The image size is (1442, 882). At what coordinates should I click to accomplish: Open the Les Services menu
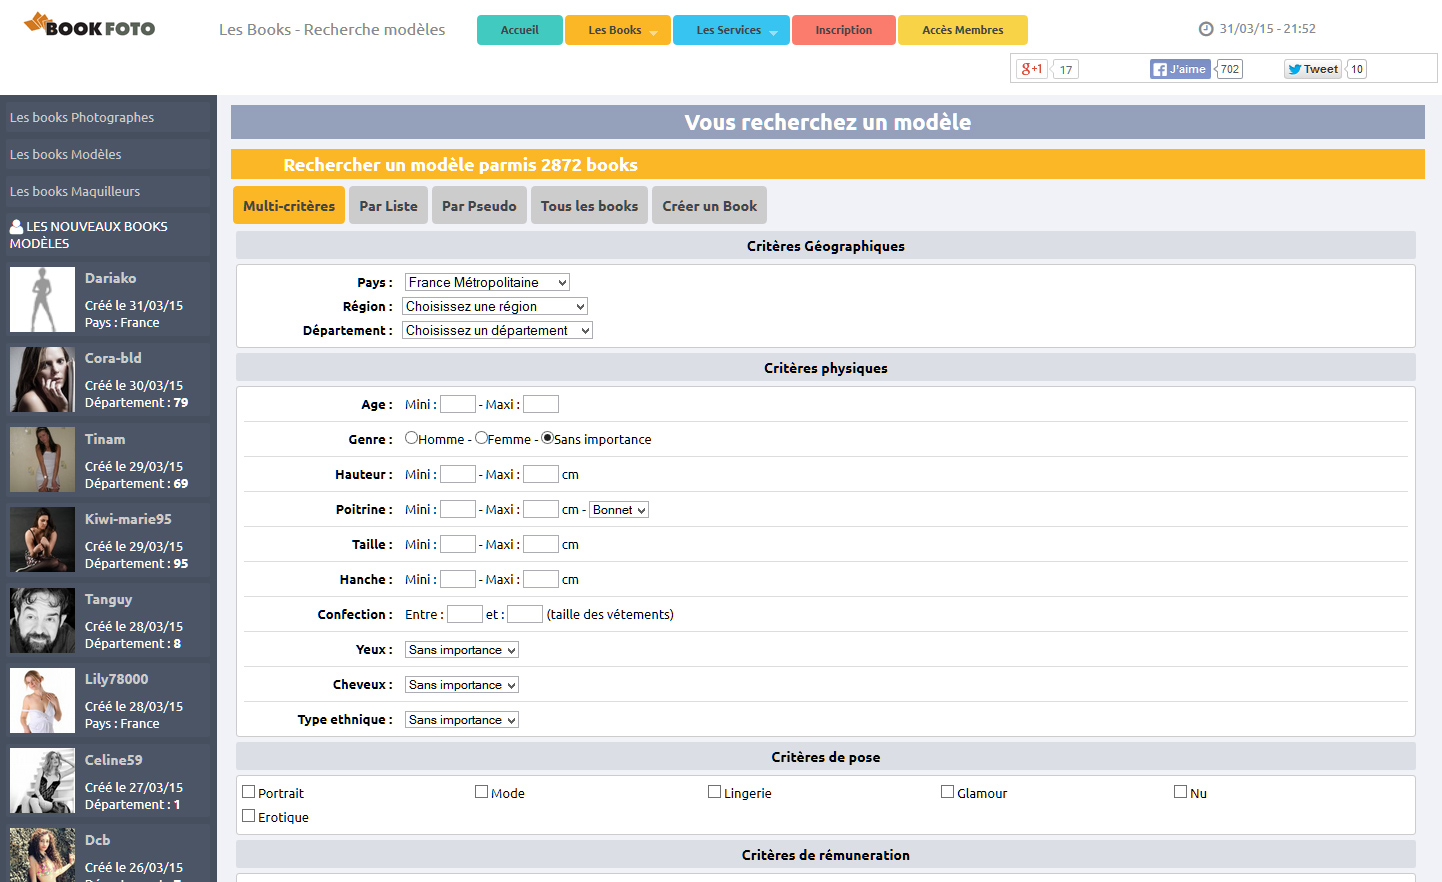pyautogui.click(x=731, y=30)
